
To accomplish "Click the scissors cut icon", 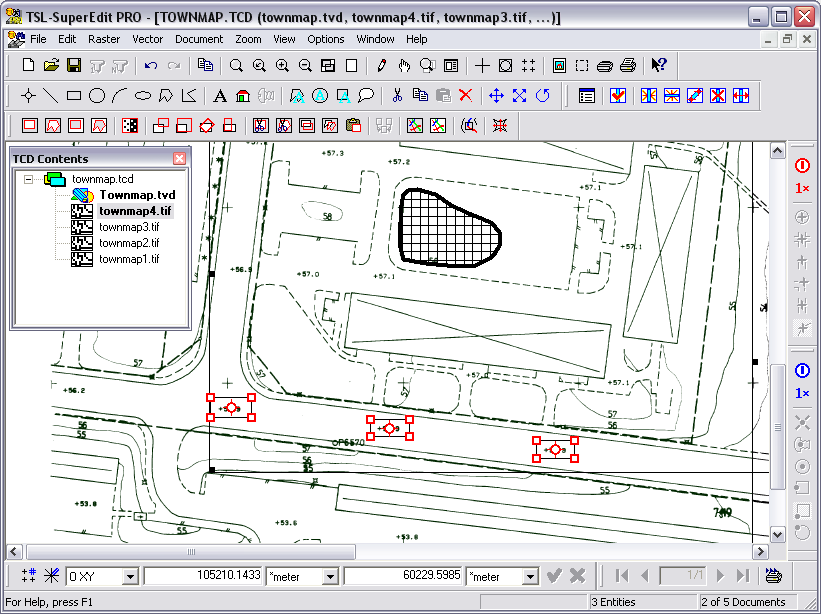I will (x=397, y=96).
